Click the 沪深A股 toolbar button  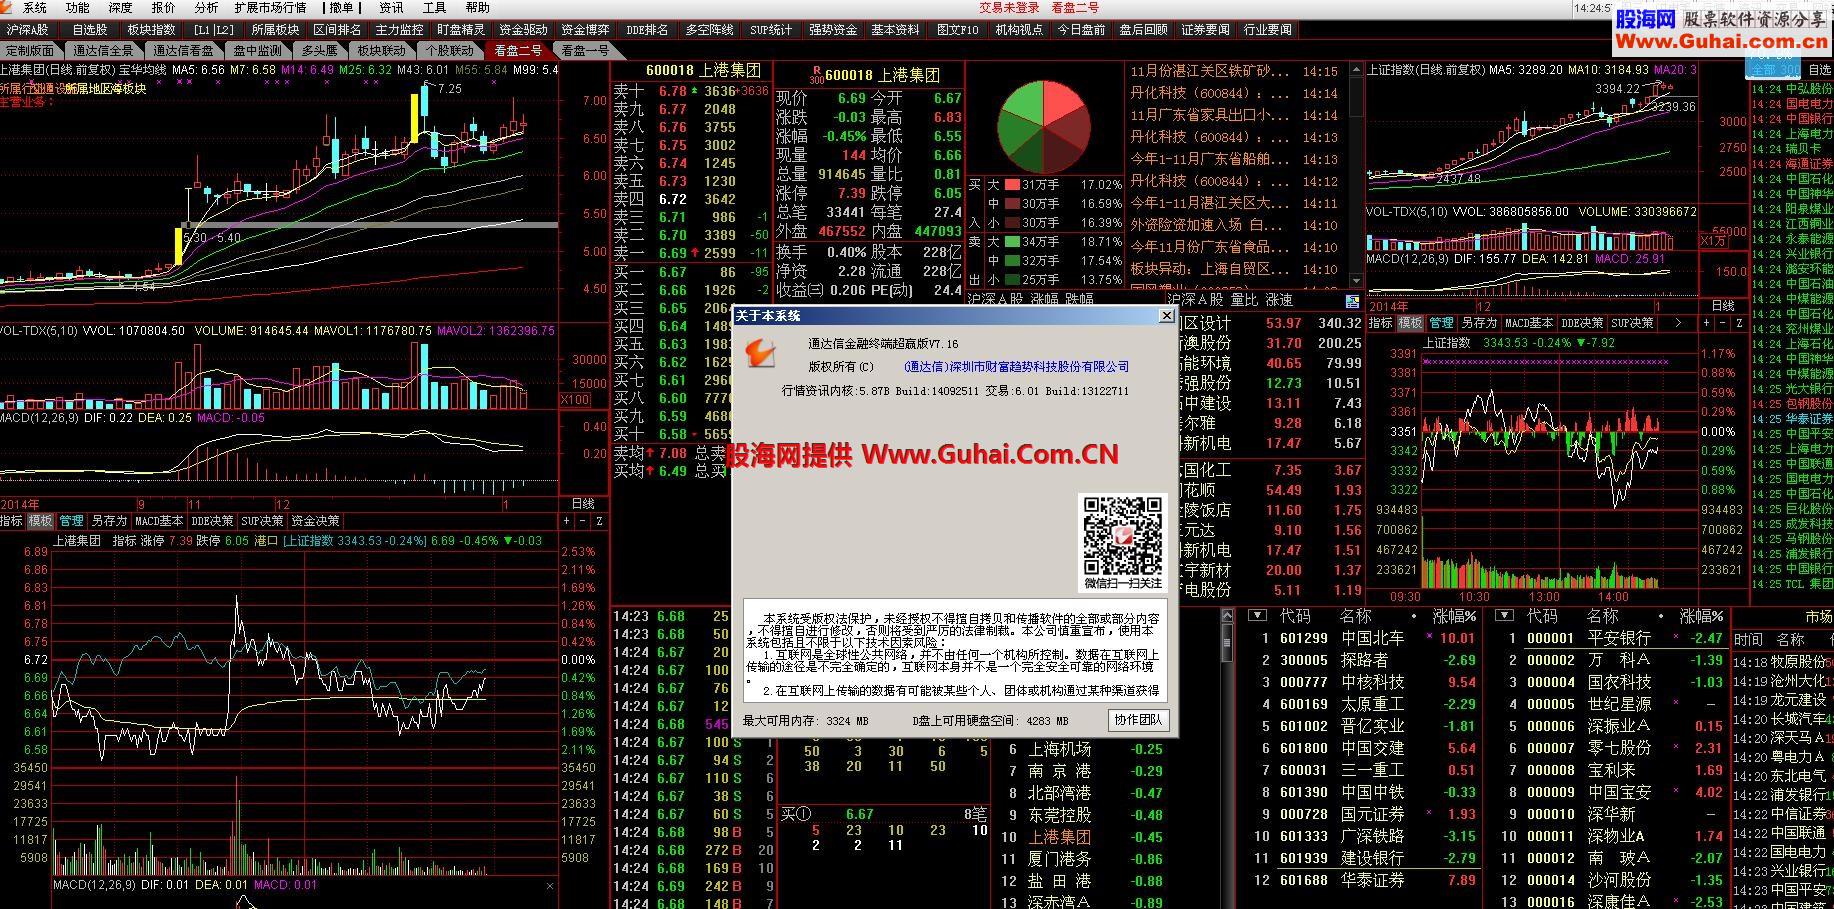tap(28, 30)
